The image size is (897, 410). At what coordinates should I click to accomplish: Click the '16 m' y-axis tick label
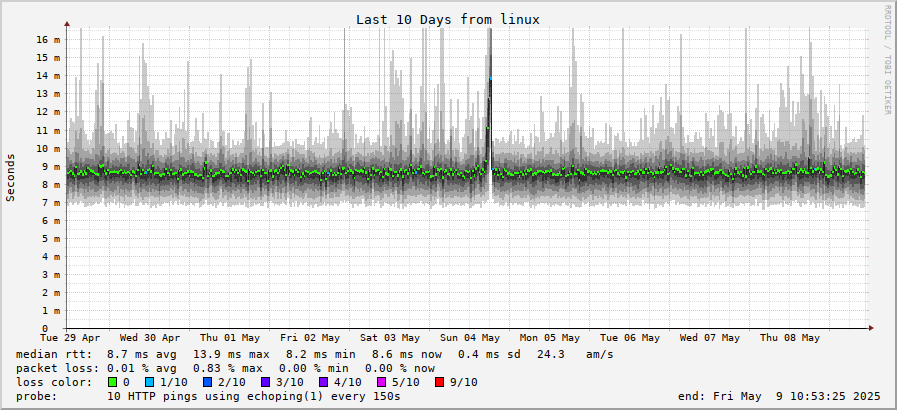click(x=49, y=39)
